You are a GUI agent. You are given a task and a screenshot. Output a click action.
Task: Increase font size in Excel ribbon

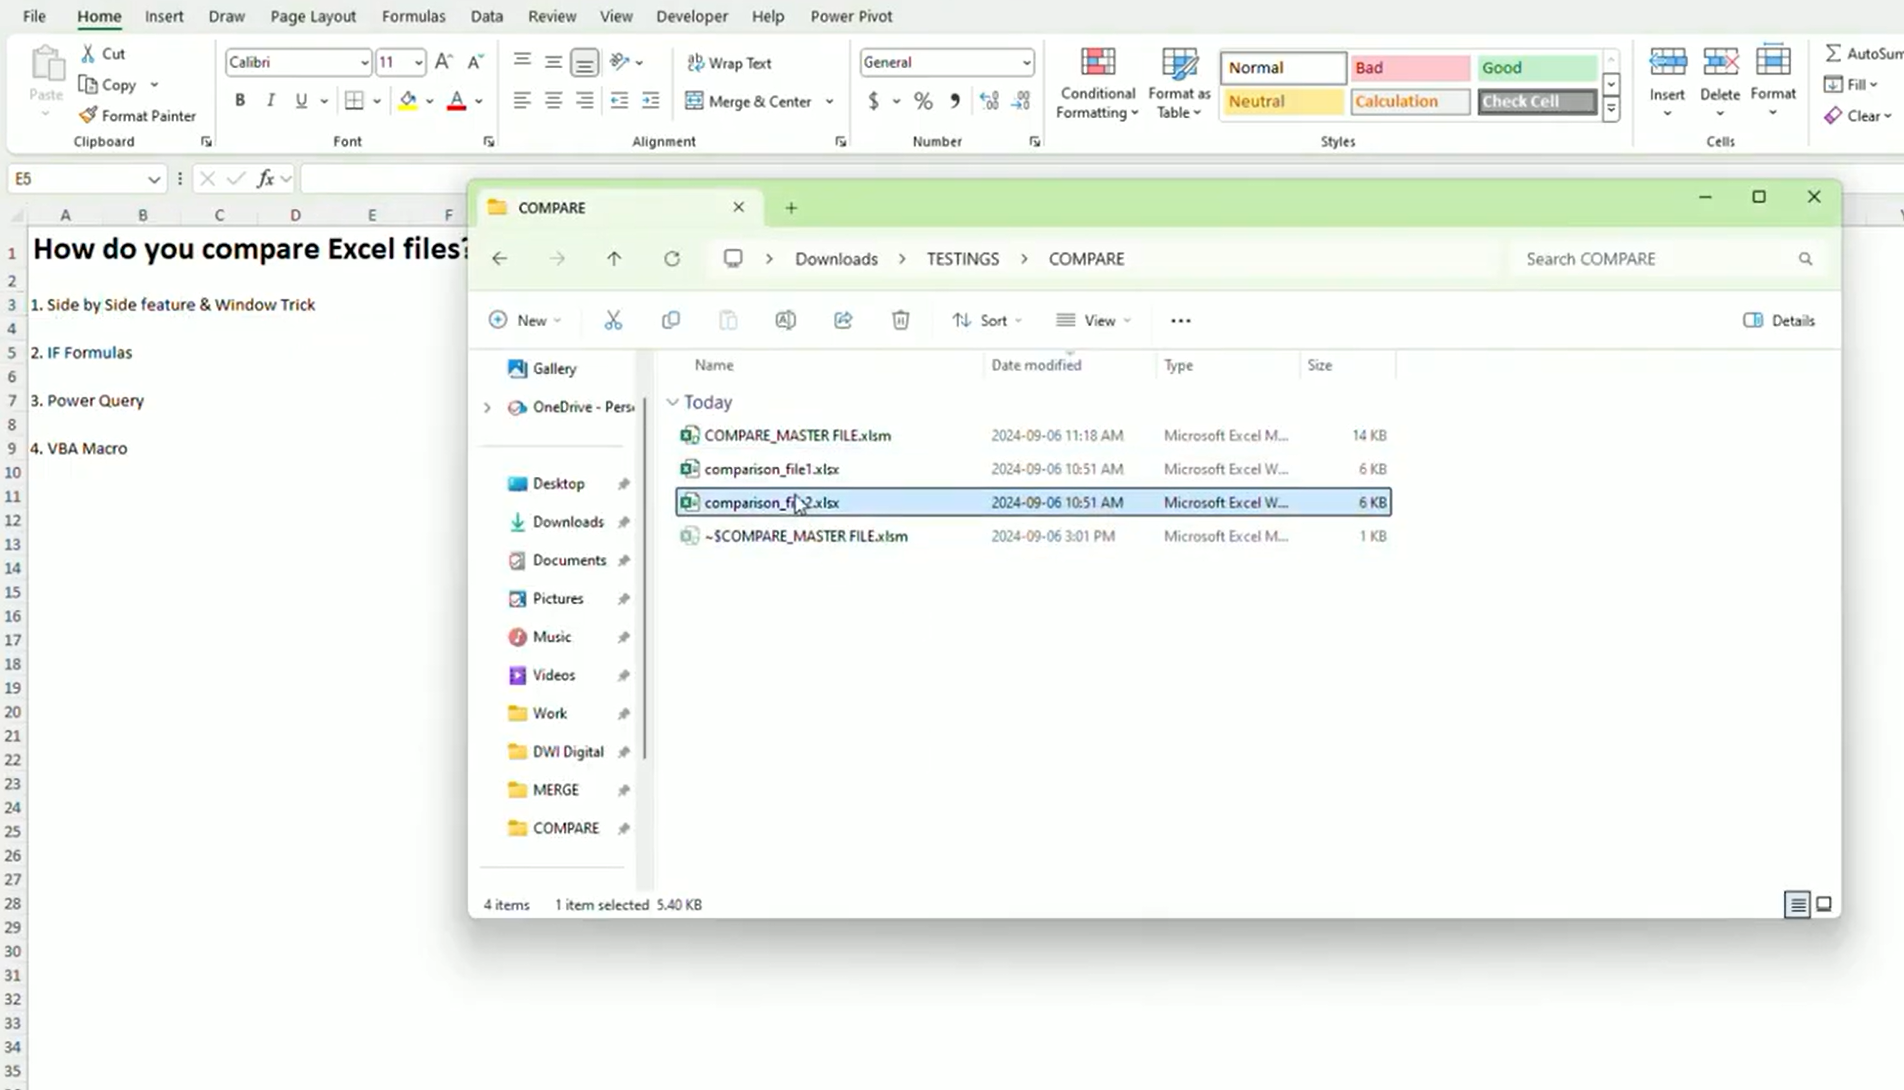pos(444,62)
